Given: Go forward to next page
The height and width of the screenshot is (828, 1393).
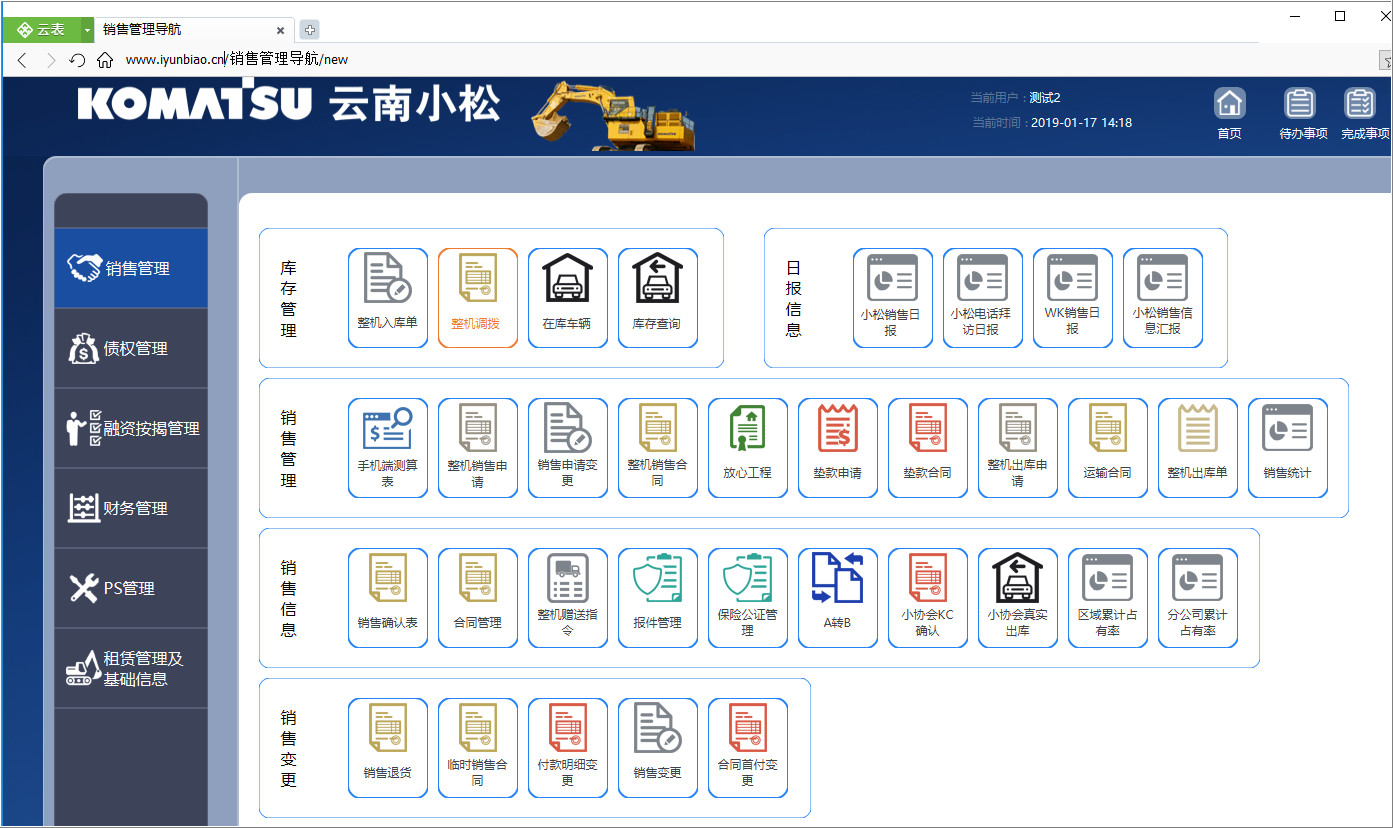Looking at the screenshot, I should click(x=51, y=60).
